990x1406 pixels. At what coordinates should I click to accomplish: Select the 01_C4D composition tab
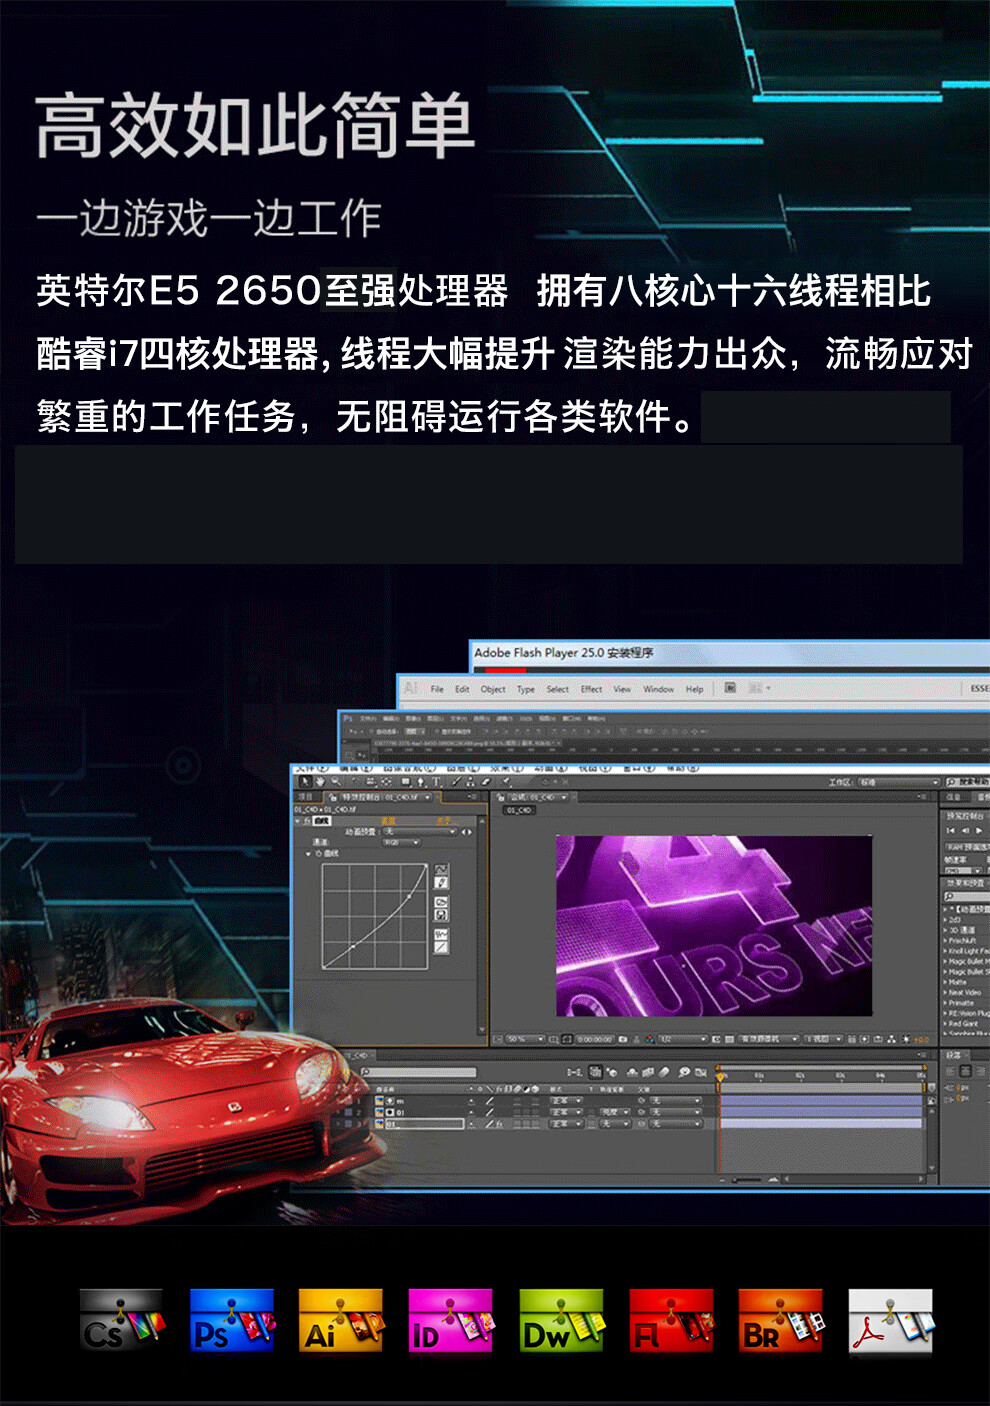click(538, 798)
